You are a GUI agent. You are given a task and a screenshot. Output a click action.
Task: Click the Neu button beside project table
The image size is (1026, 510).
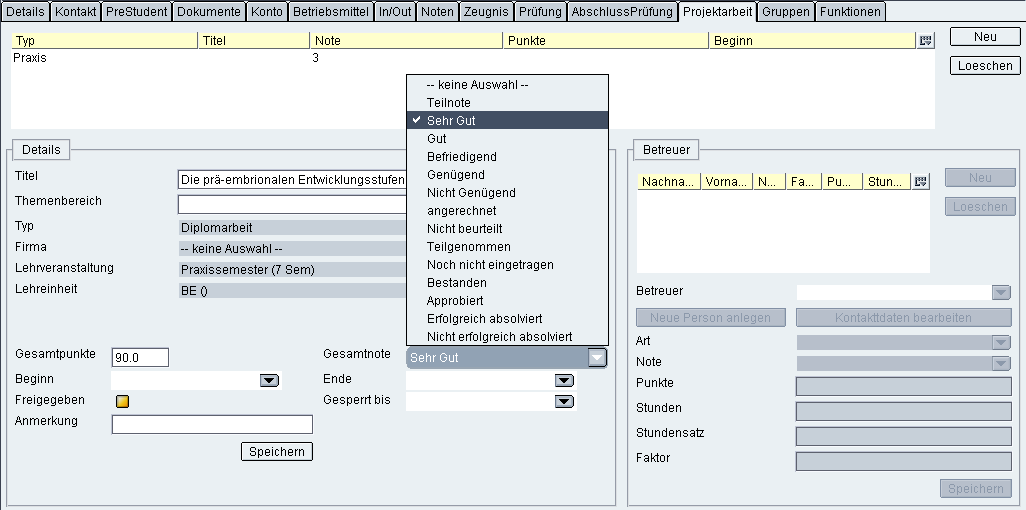pyautogui.click(x=984, y=37)
